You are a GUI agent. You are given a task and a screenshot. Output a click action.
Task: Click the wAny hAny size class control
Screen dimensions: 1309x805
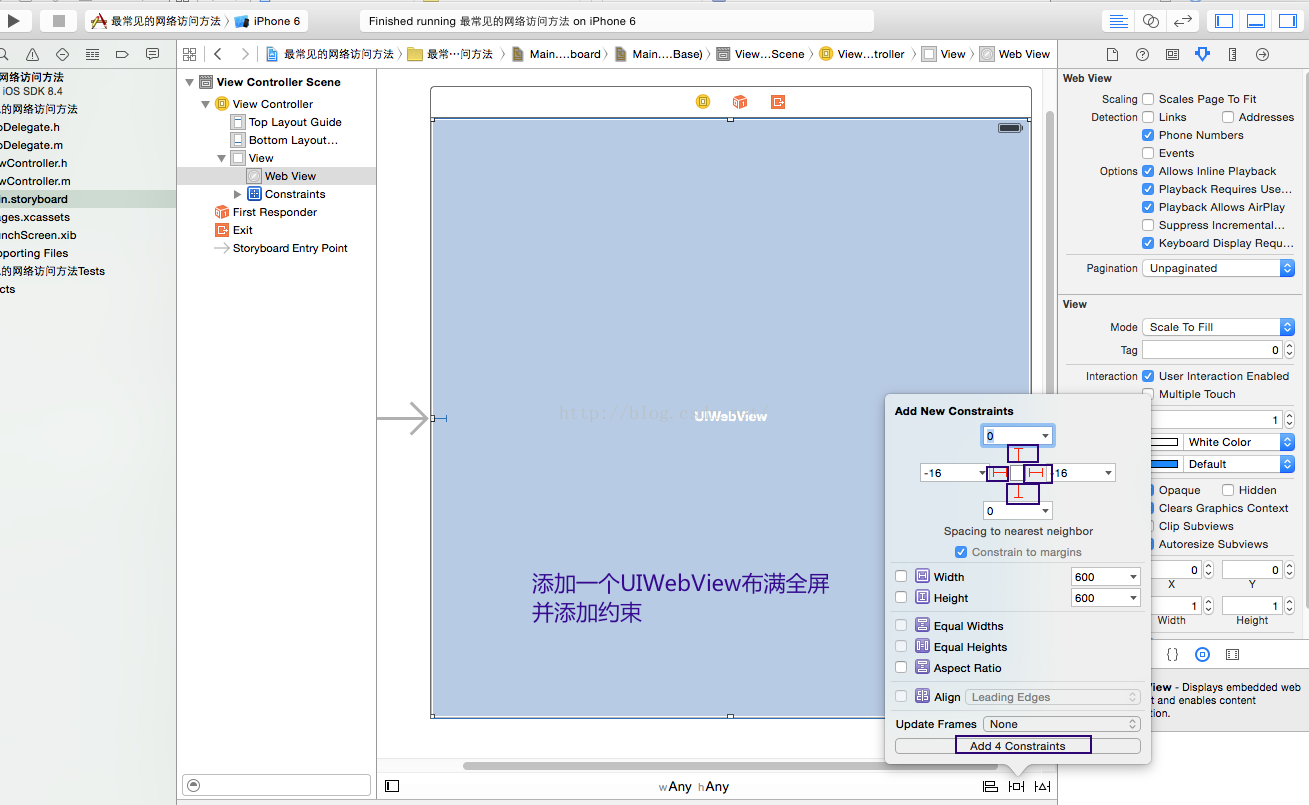click(x=693, y=787)
